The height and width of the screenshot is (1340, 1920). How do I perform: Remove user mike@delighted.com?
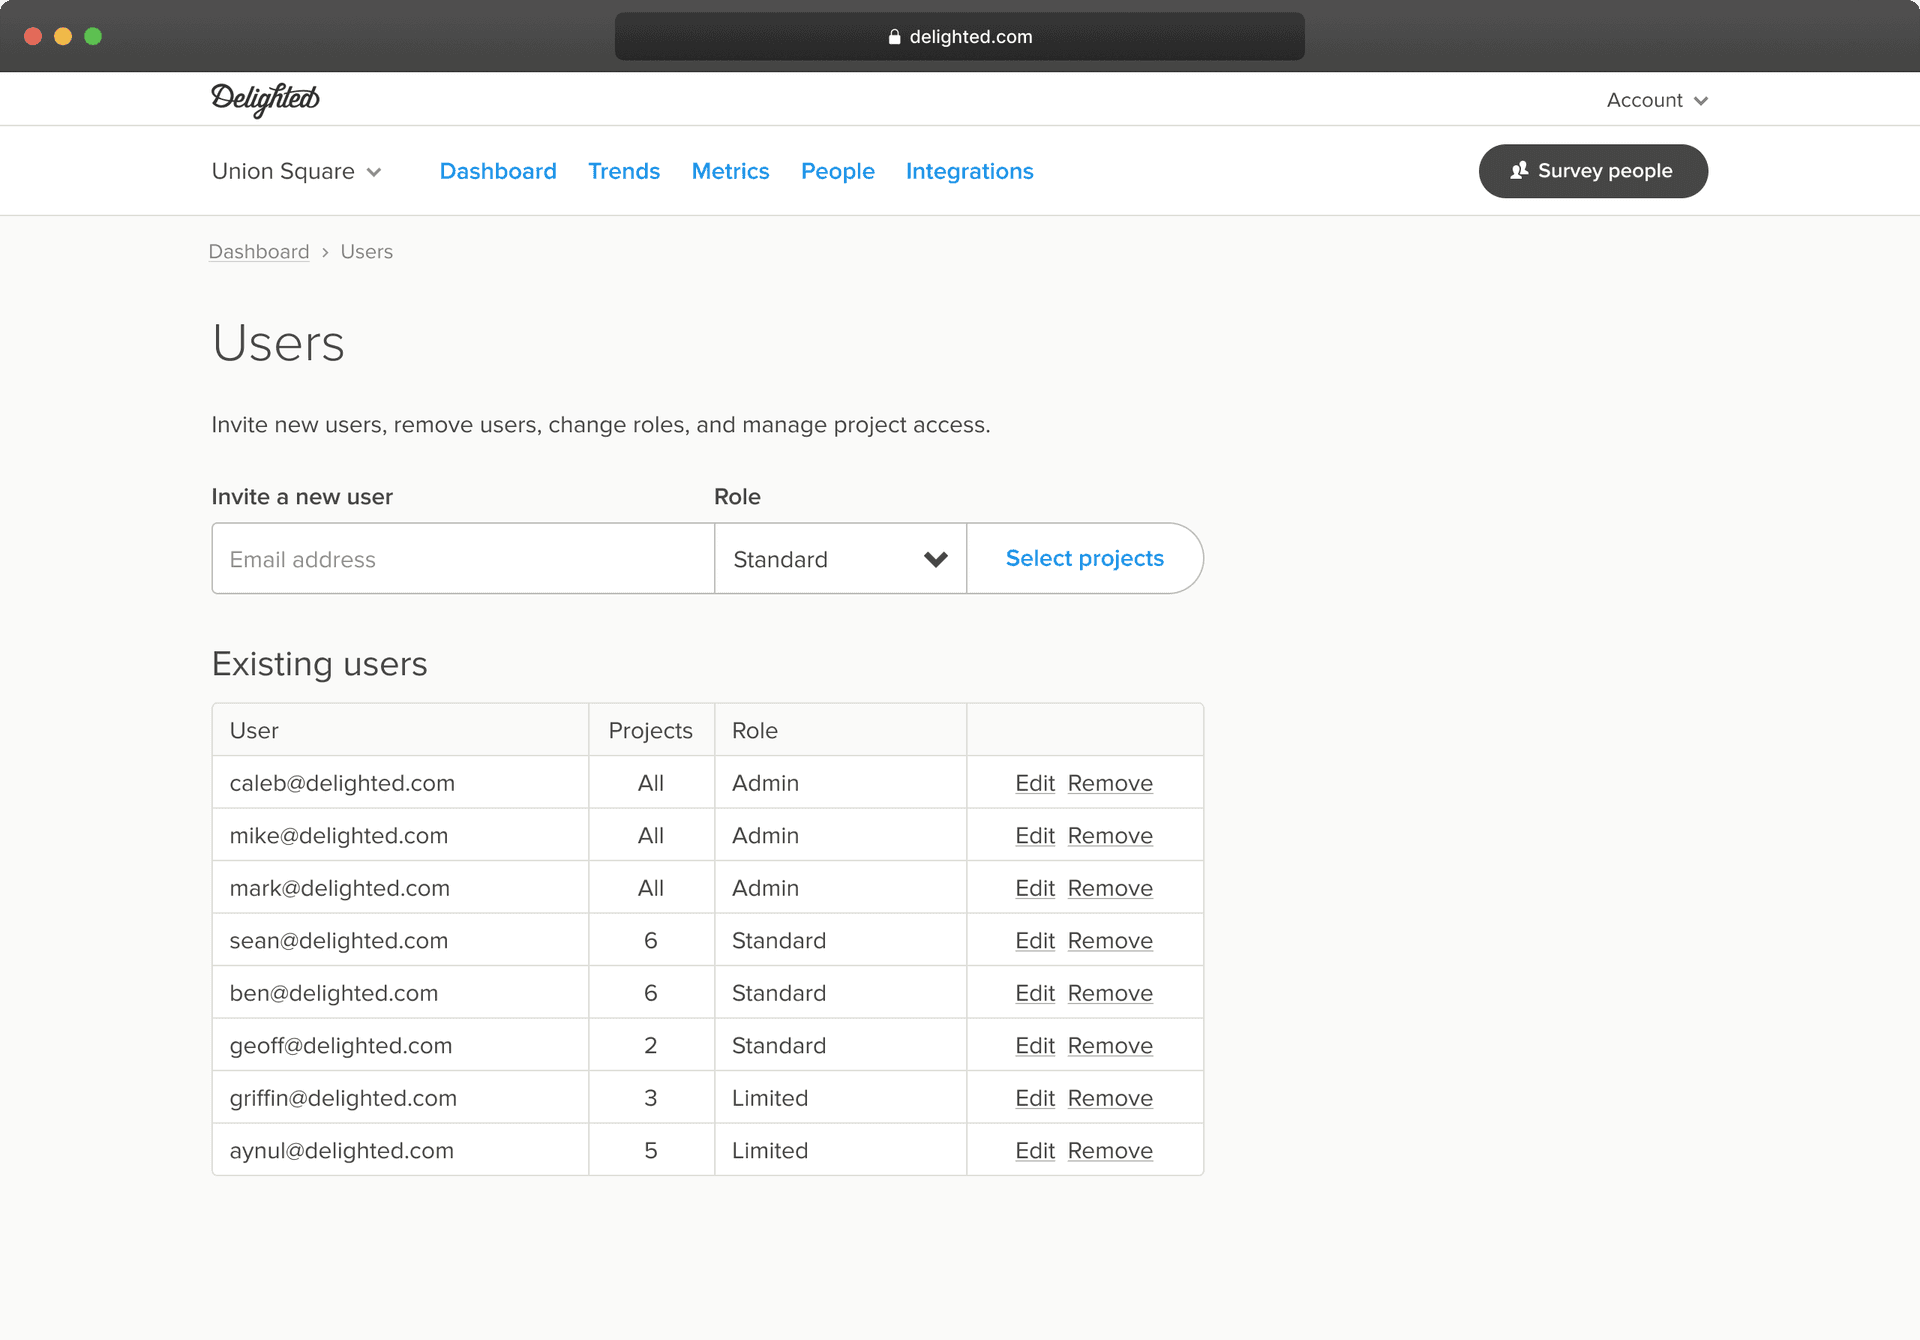[1110, 835]
